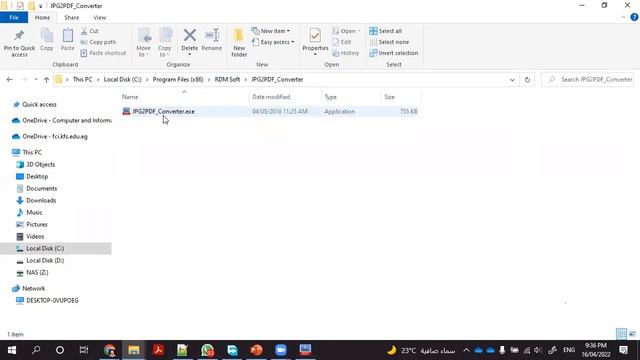Click the Copy ribbon button
Viewport: 640px width, 360px height.
tap(47, 40)
